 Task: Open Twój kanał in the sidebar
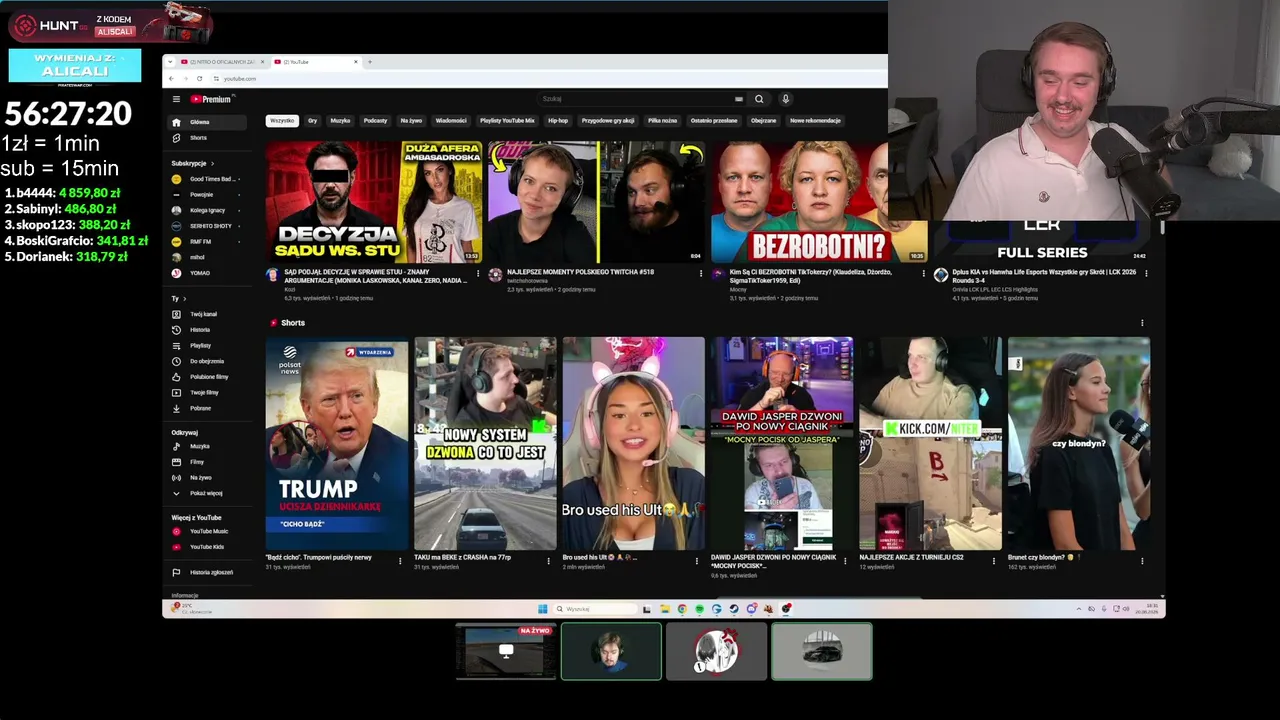[x=205, y=314]
